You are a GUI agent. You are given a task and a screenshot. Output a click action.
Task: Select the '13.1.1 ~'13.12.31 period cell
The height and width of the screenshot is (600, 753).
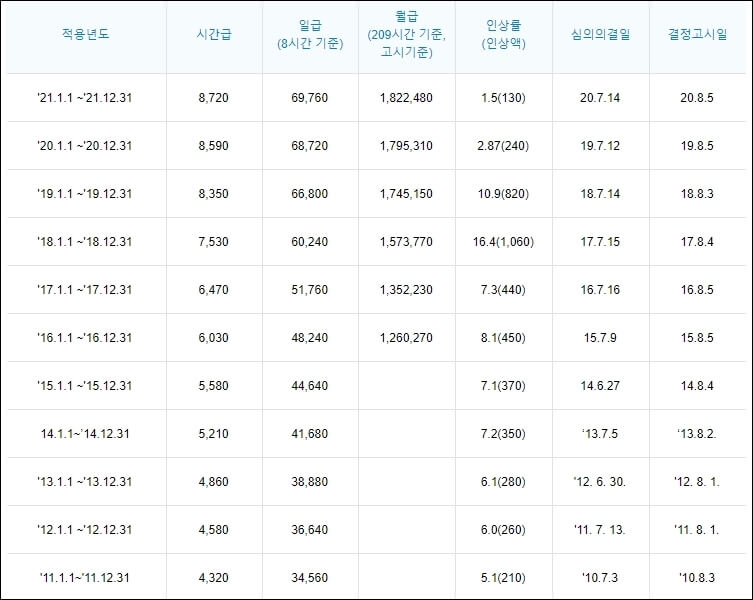pyautogui.click(x=85, y=482)
